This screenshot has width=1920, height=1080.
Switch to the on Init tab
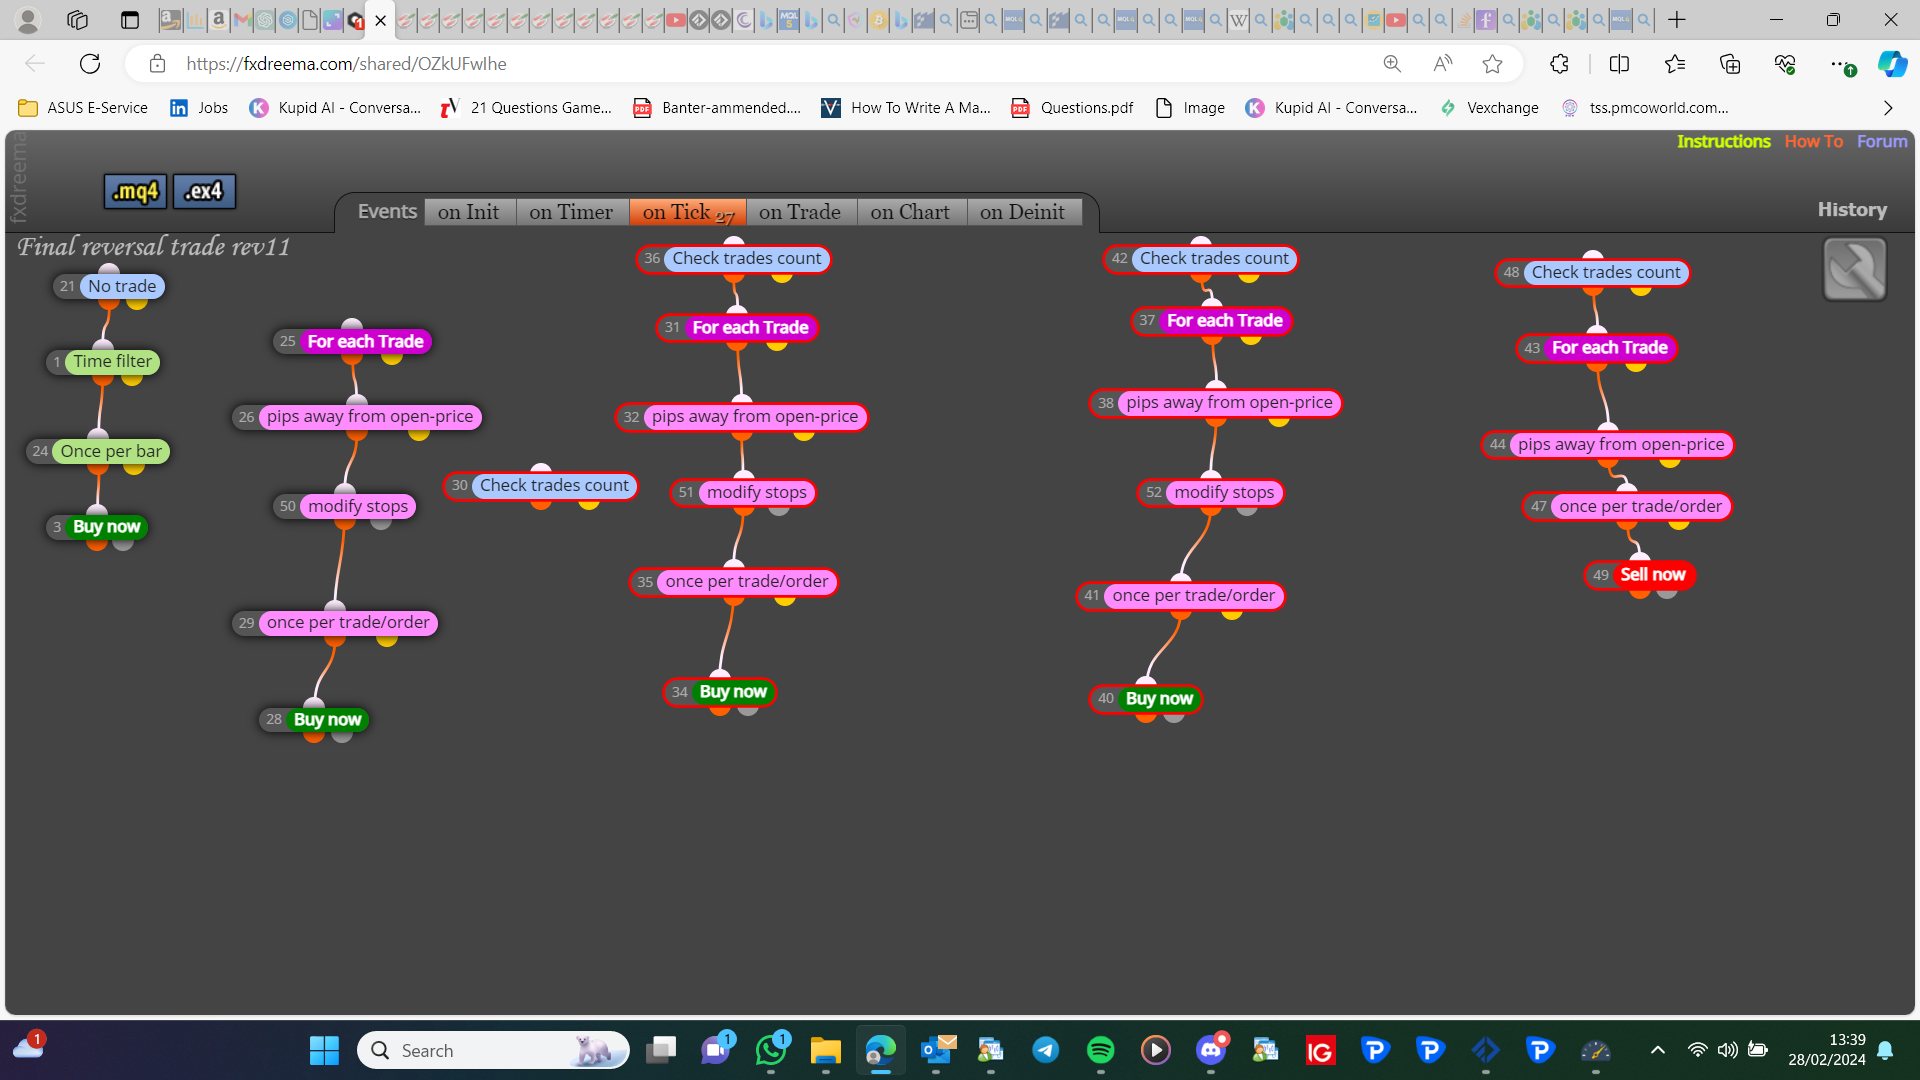[x=468, y=212]
